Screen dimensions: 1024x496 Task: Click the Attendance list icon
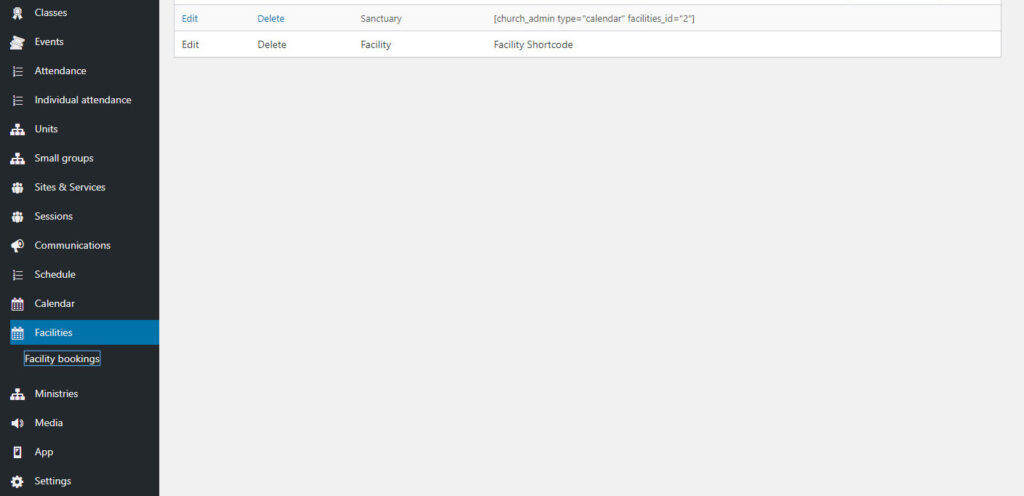coord(17,71)
